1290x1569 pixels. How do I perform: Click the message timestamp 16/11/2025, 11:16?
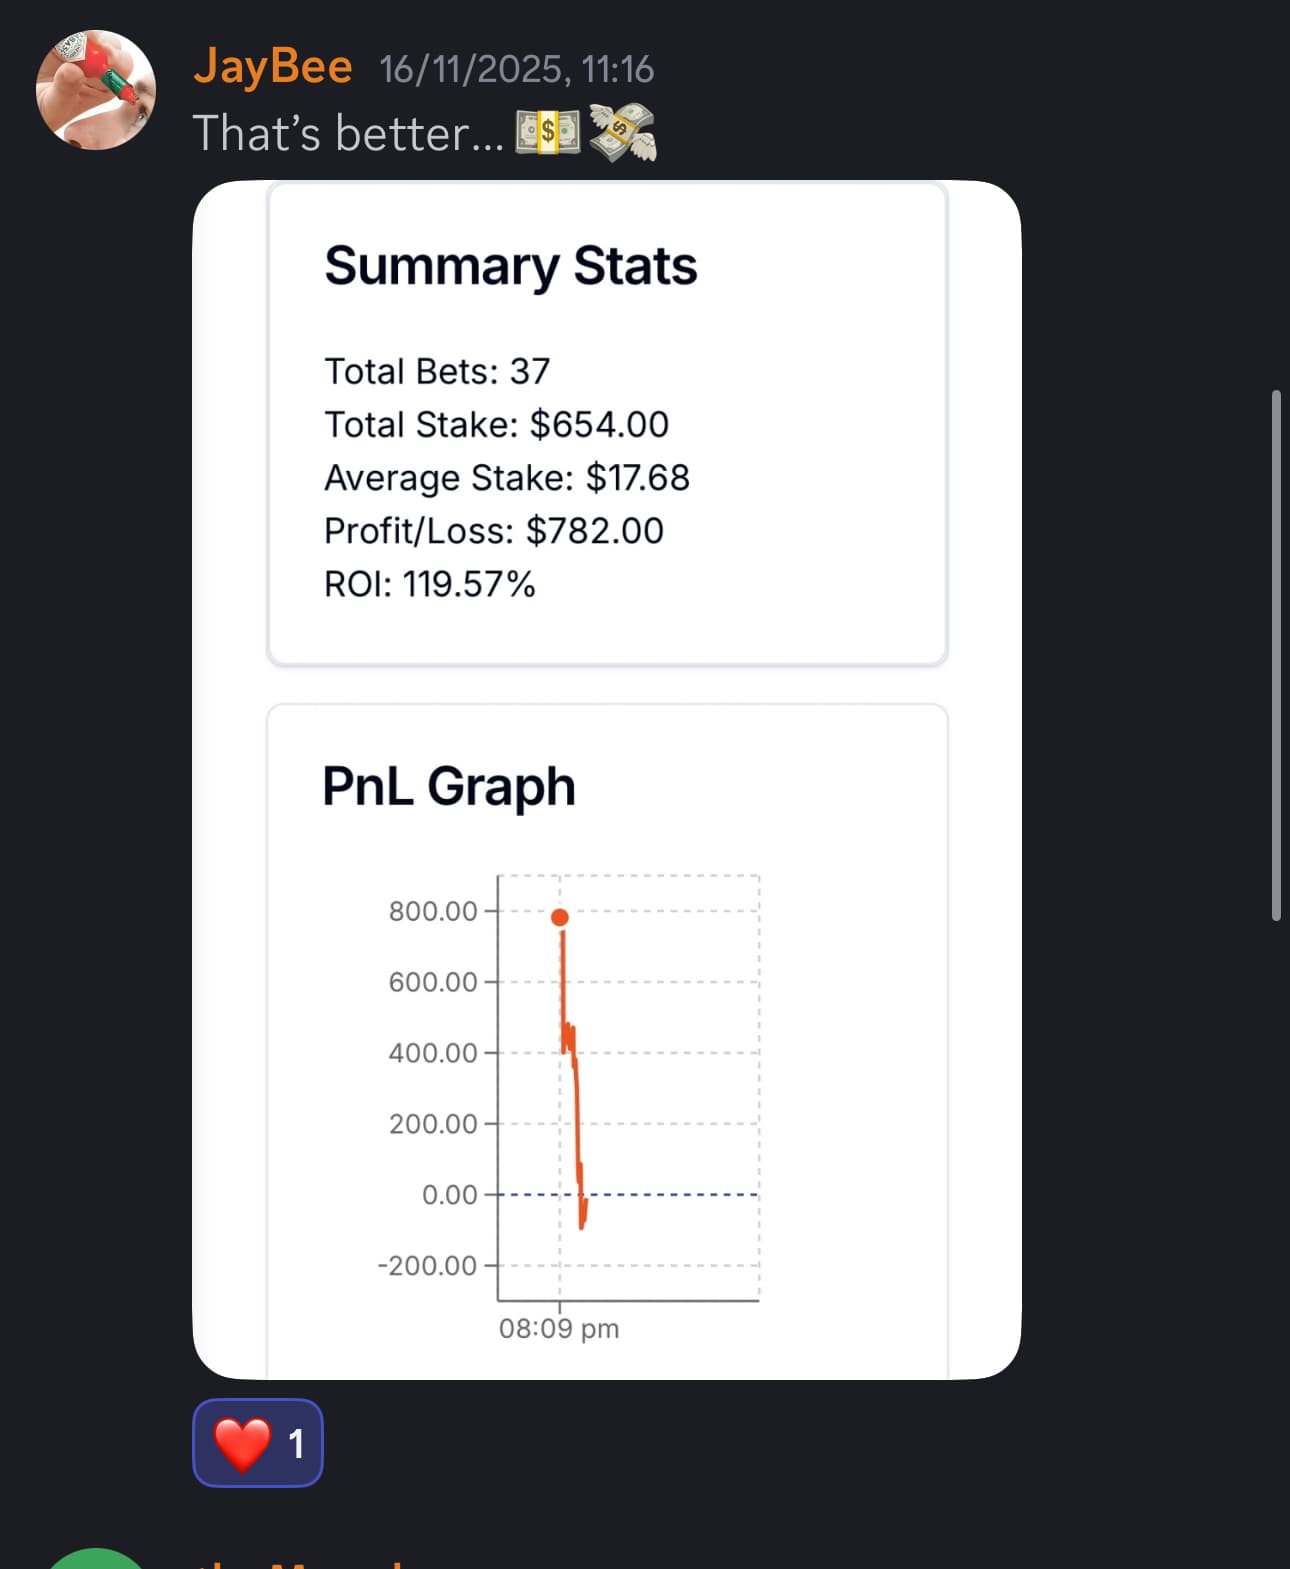pyautogui.click(x=516, y=69)
